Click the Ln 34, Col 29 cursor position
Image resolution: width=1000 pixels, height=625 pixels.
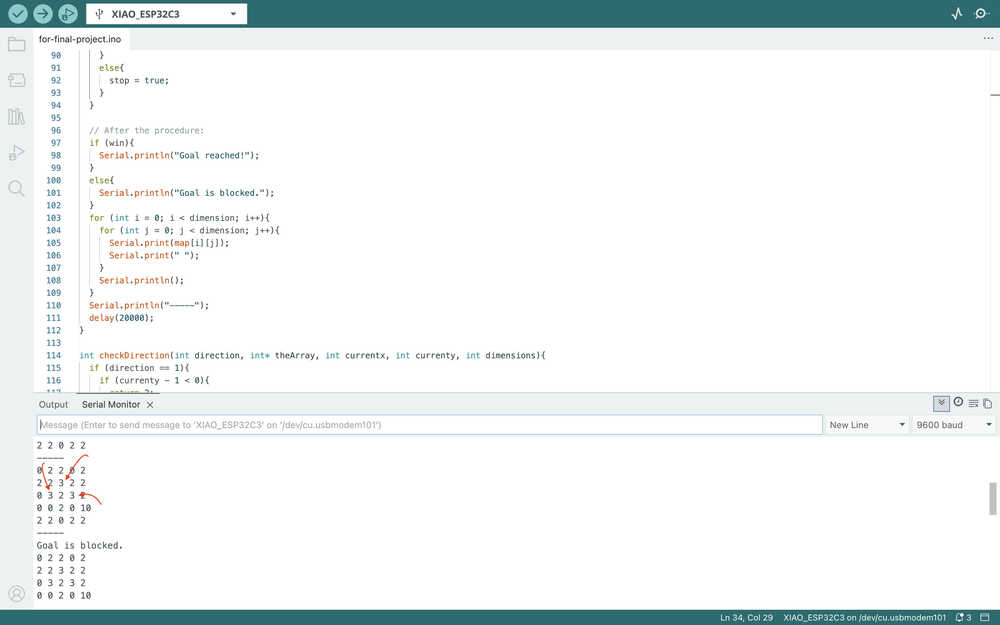pos(746,617)
